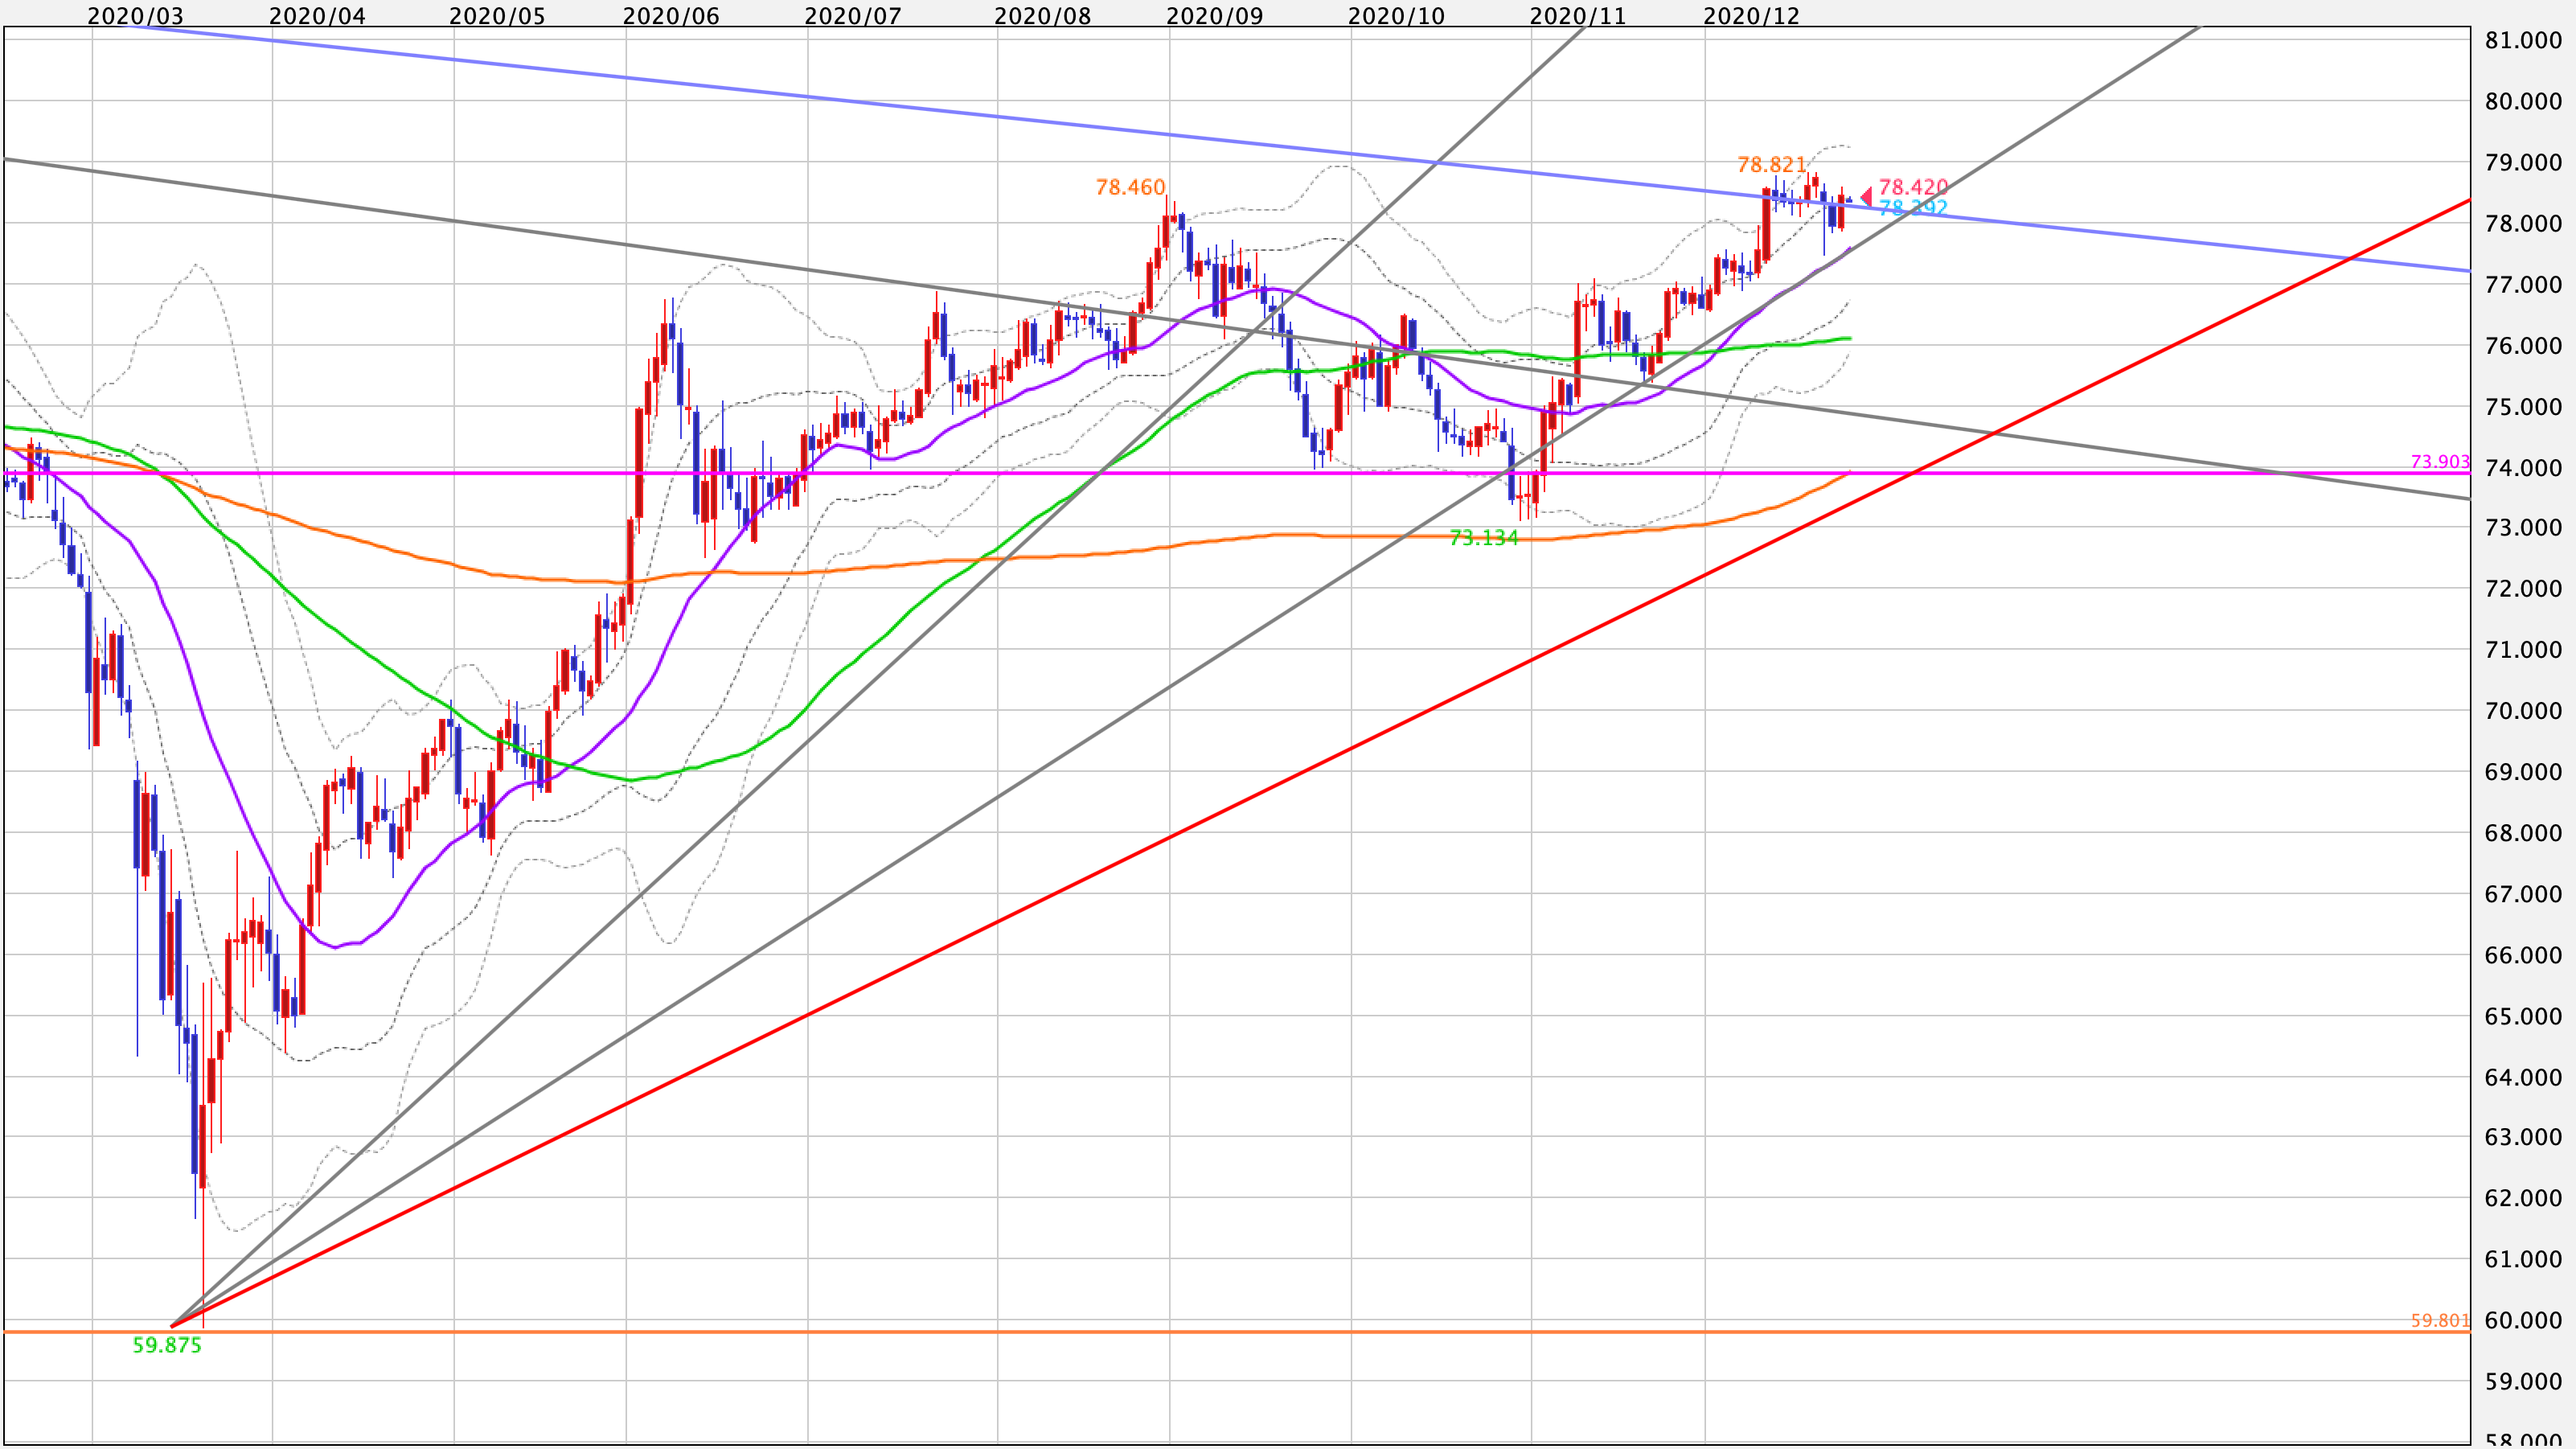2576x1449 pixels.
Task: Select the 2020/09 date label
Action: tap(1215, 16)
